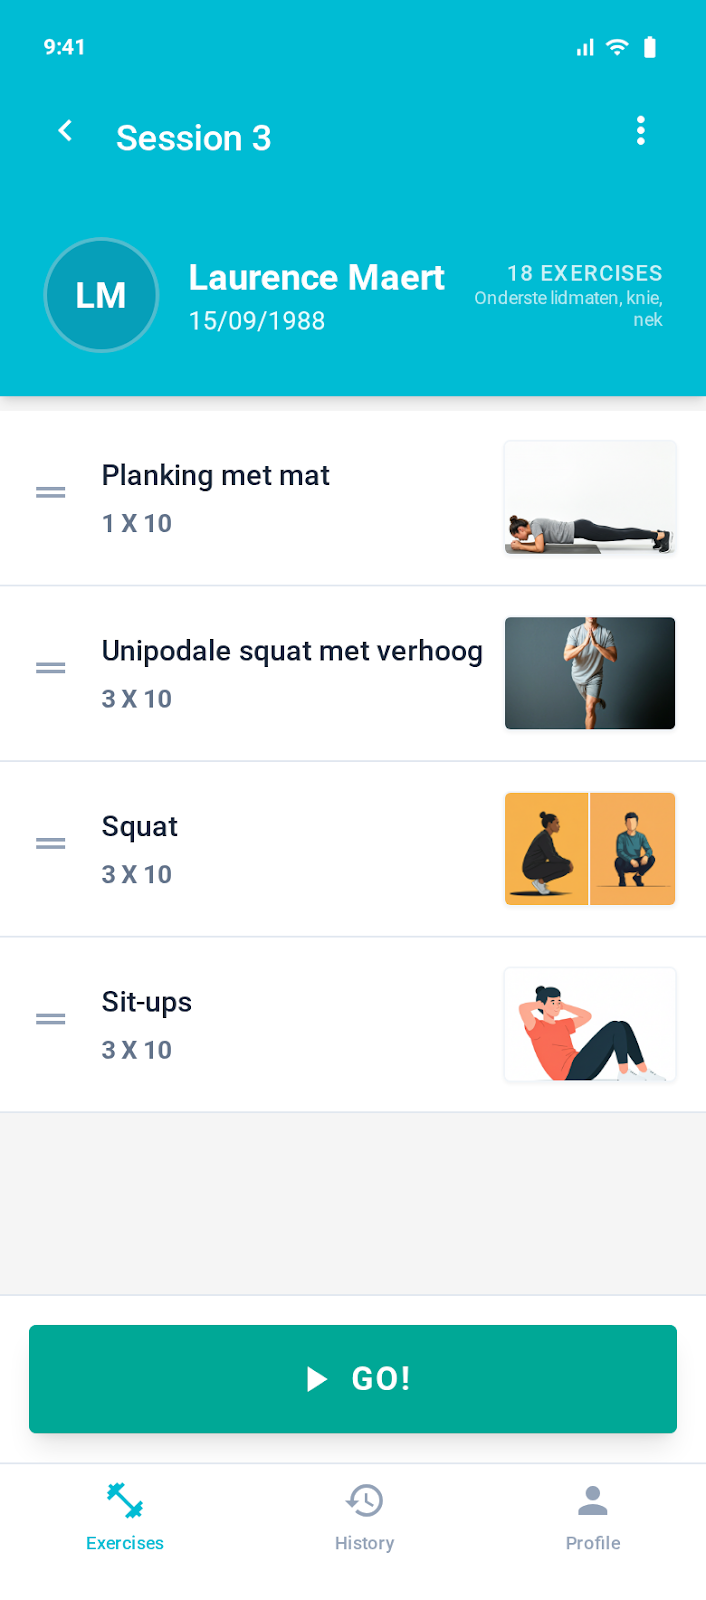
Task: Click the back arrow next to Session 3
Action: point(65,130)
